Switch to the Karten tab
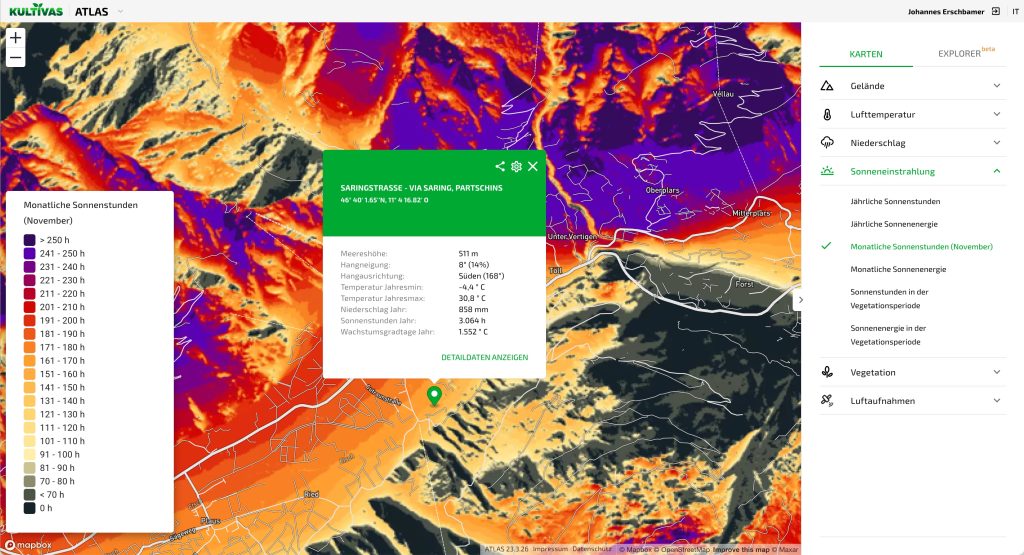This screenshot has width=1024, height=555. (x=865, y=53)
